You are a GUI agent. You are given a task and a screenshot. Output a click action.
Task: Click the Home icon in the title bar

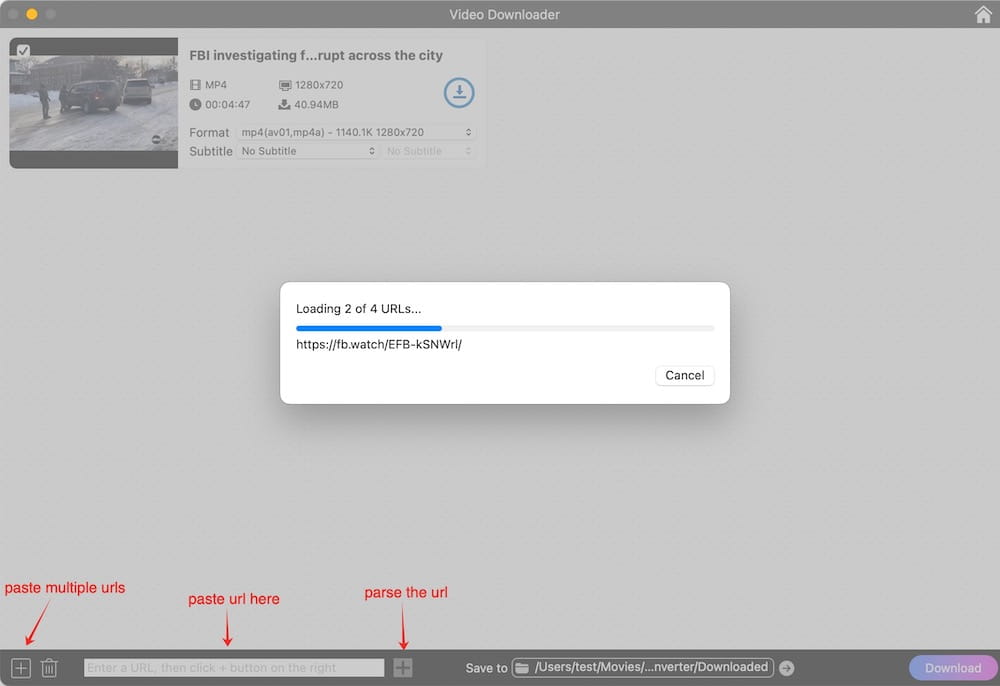[983, 14]
